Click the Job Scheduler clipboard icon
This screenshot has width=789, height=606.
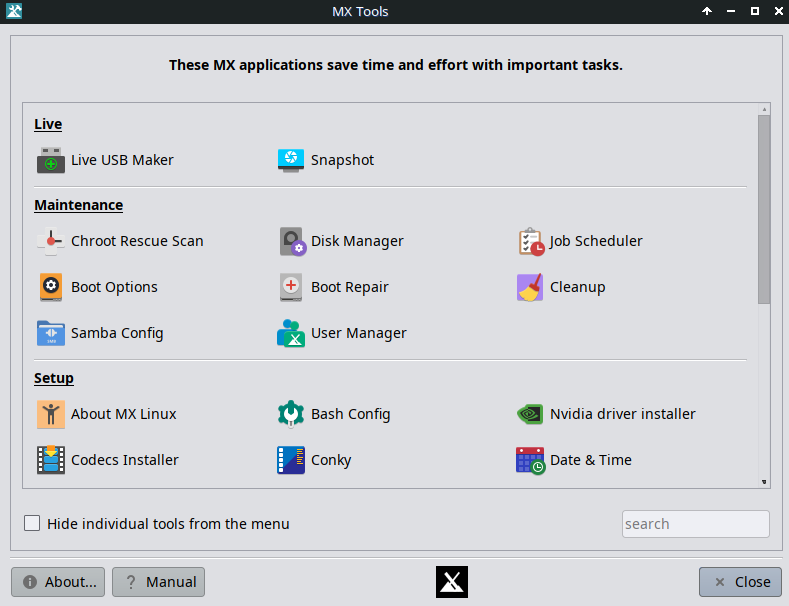(x=531, y=242)
